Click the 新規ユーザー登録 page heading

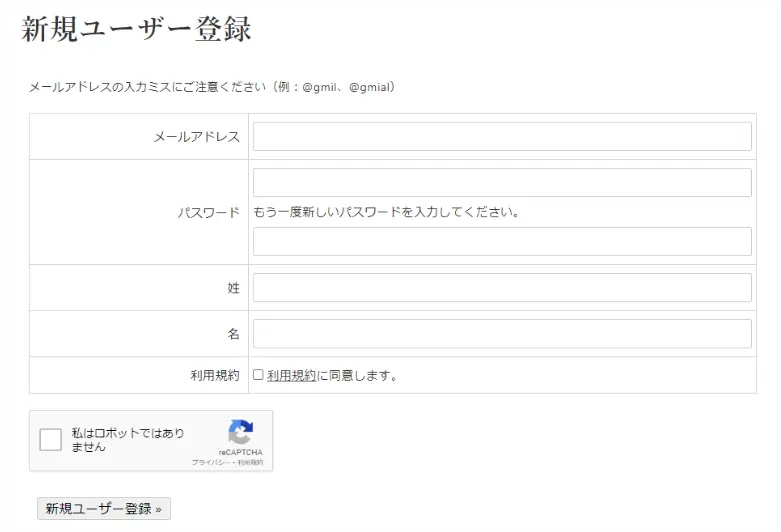[x=136, y=29]
